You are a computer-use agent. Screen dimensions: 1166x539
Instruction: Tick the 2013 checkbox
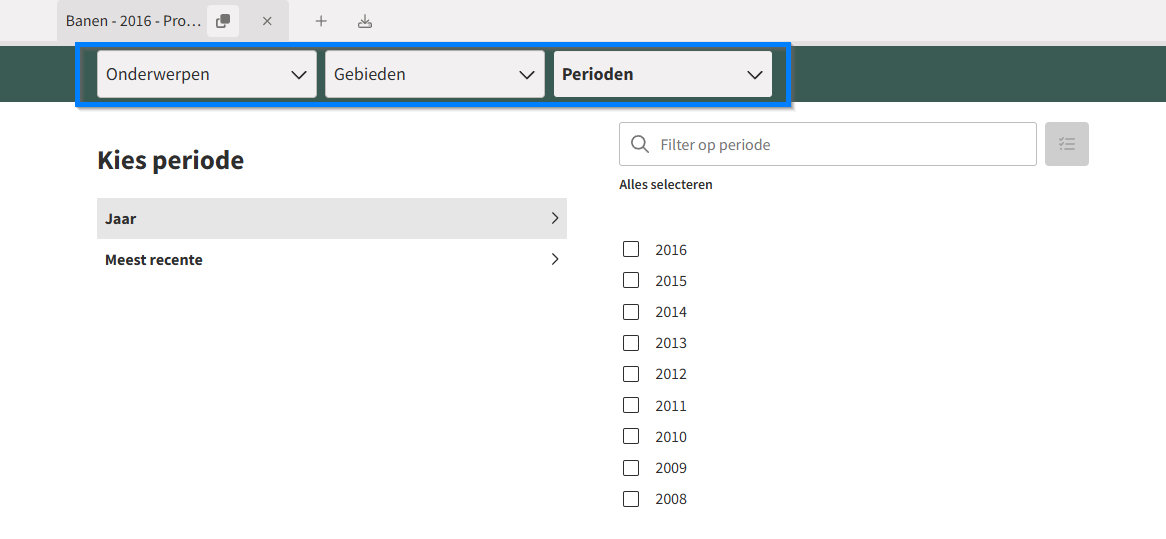click(631, 343)
